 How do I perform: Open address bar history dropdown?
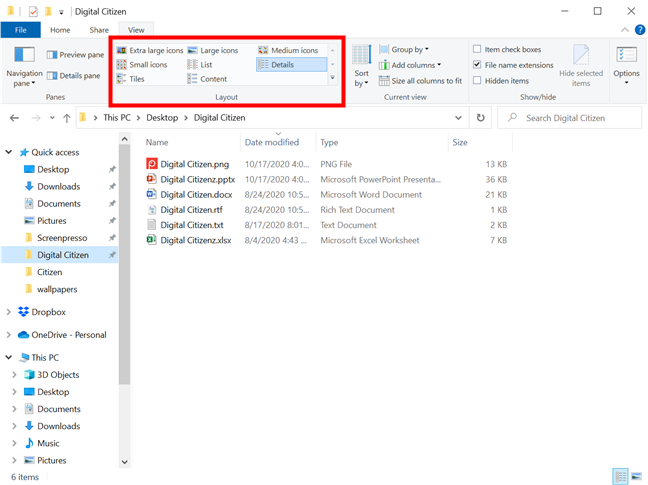pos(458,118)
